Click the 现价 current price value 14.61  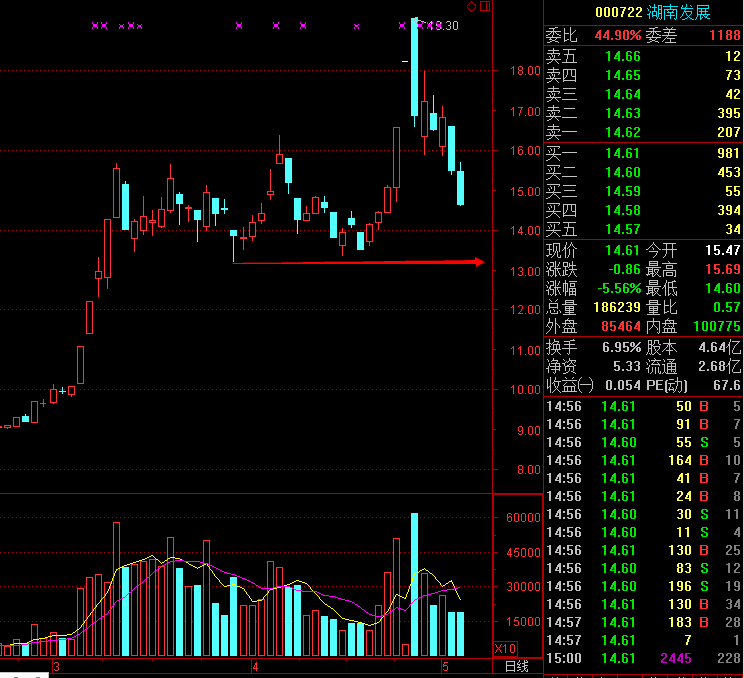[x=620, y=250]
